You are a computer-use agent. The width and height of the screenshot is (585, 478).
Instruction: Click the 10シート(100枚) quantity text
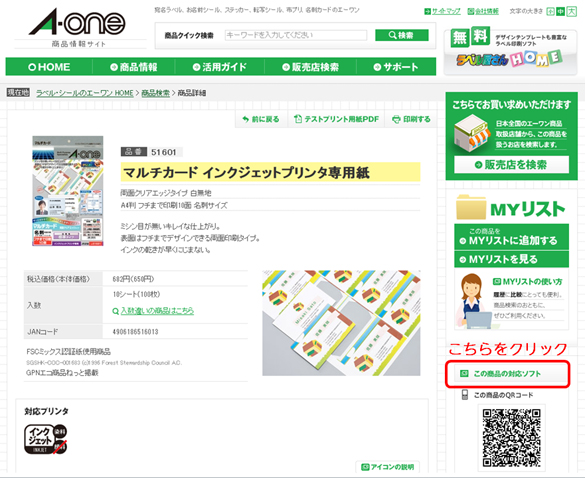[136, 294]
